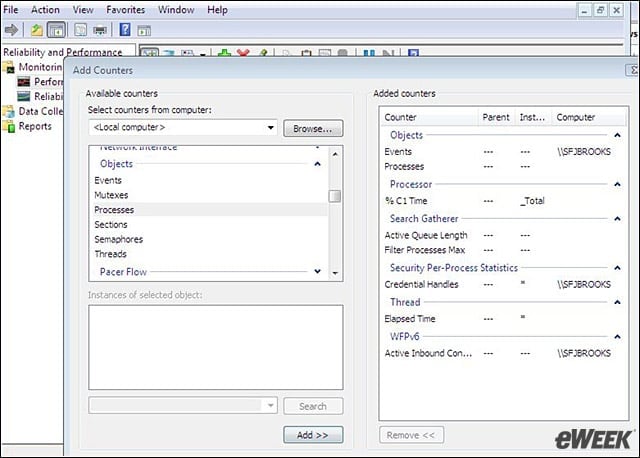Toggle the Show/Hide Console Tree icon
640x458 pixels.
[x=56, y=30]
